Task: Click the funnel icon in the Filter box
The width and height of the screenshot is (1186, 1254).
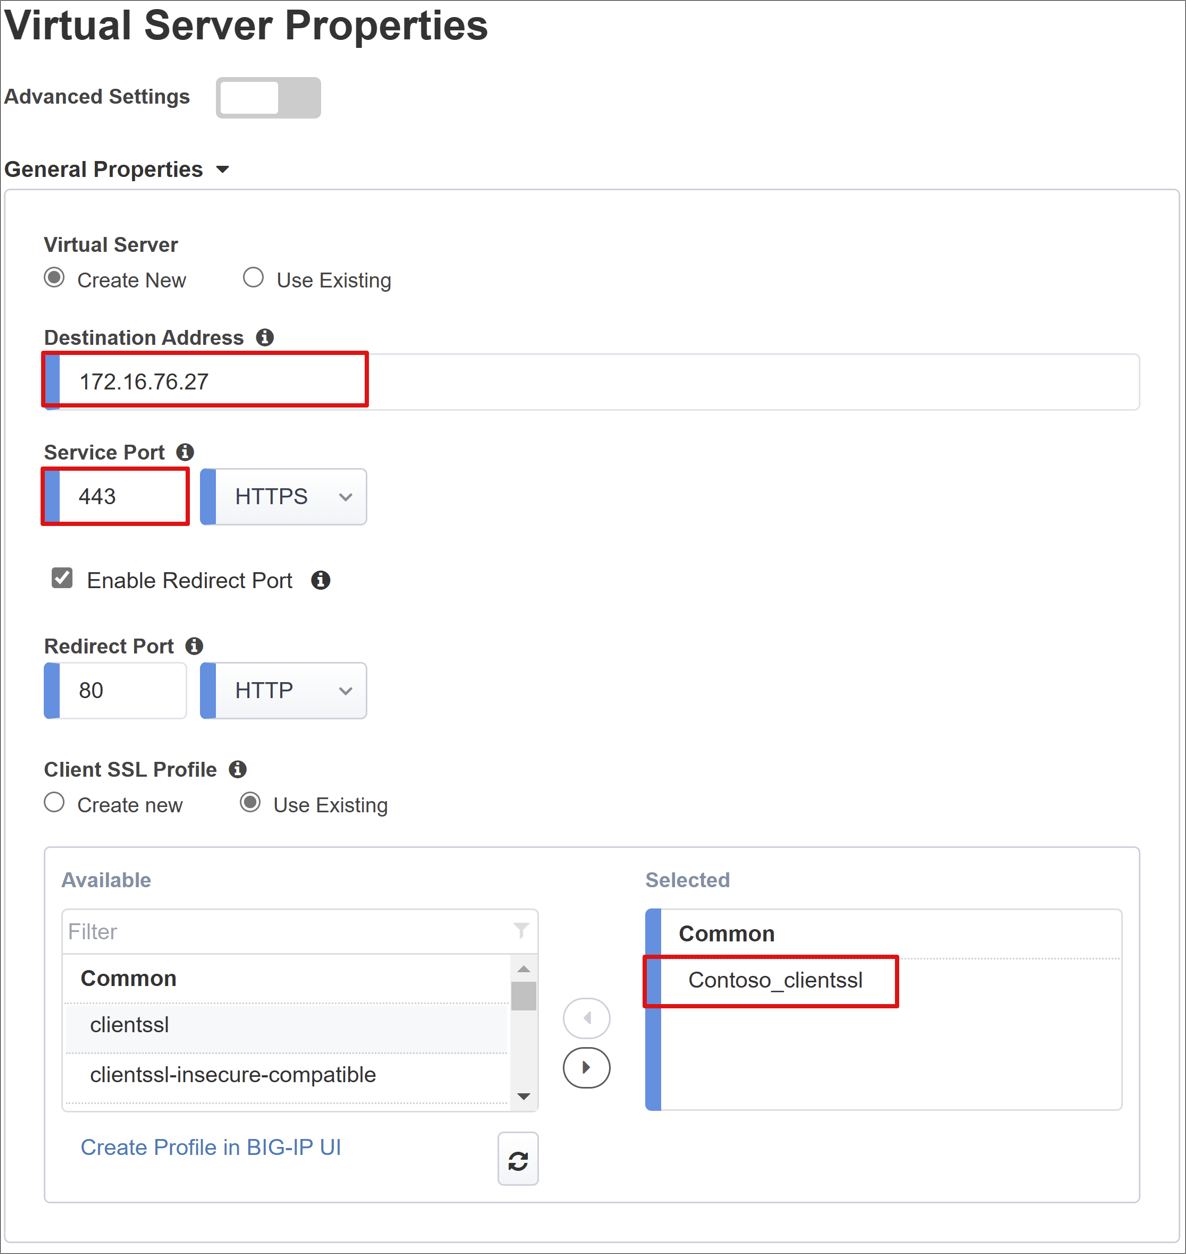Action: 521,931
